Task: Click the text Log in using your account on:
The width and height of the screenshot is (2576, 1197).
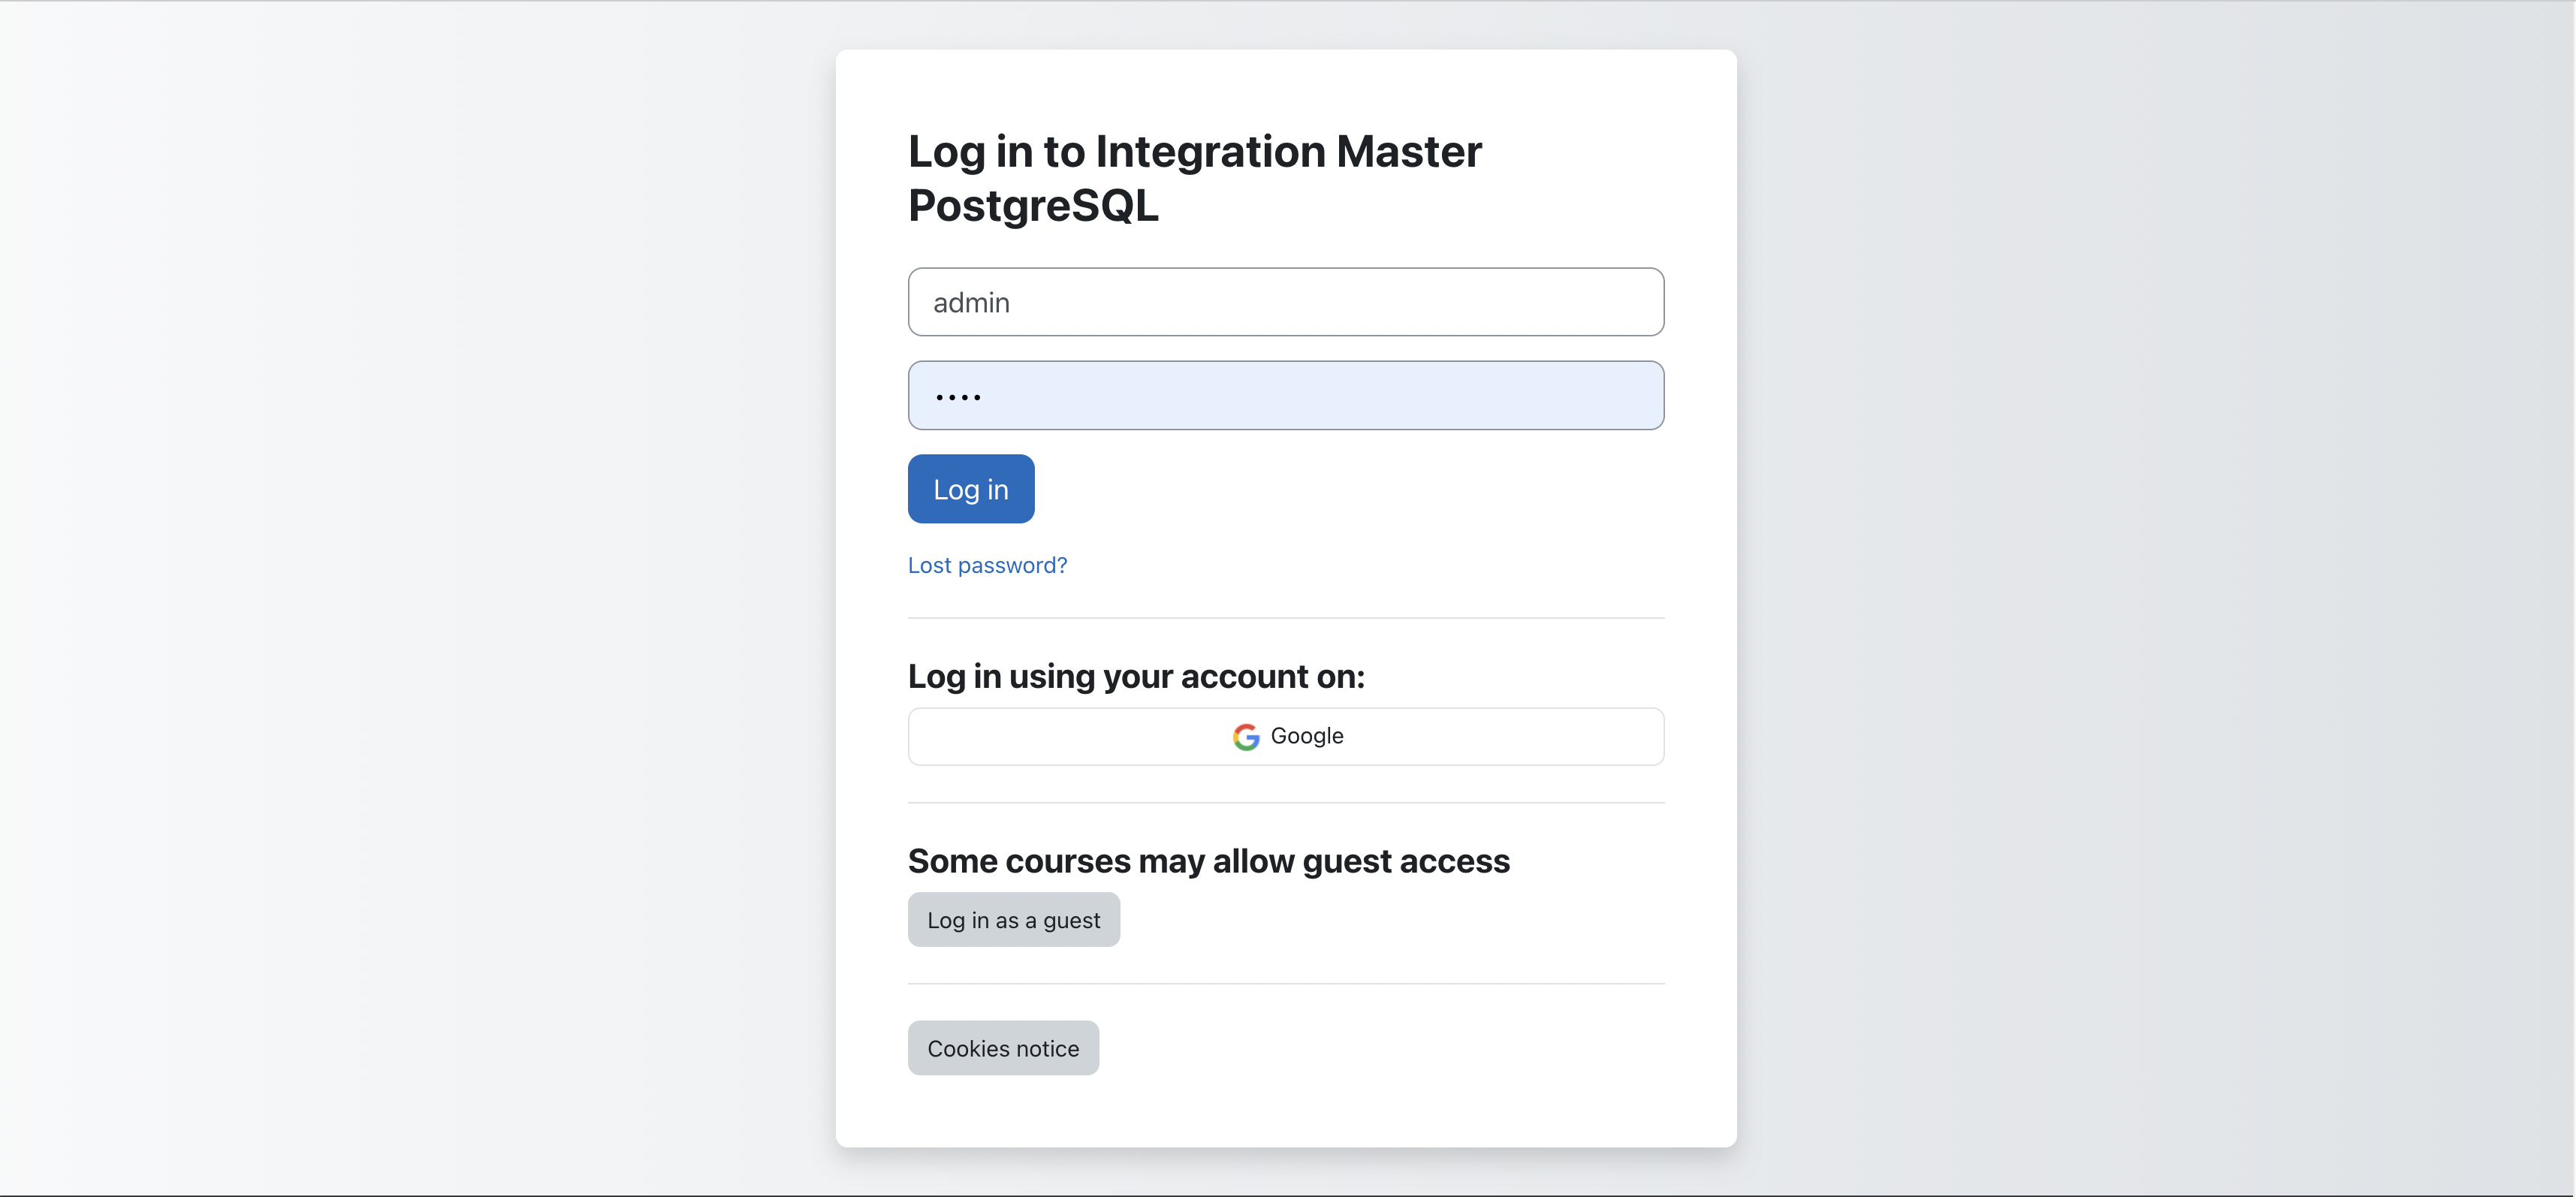Action: coord(1136,677)
